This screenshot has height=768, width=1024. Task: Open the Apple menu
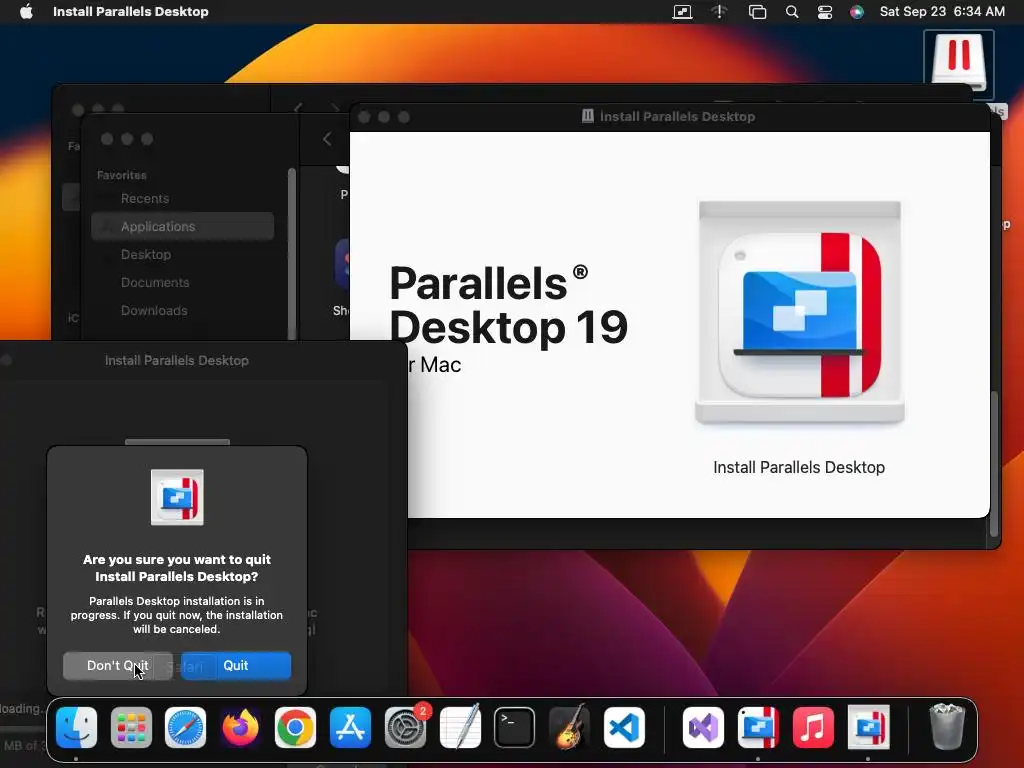[x=26, y=12]
